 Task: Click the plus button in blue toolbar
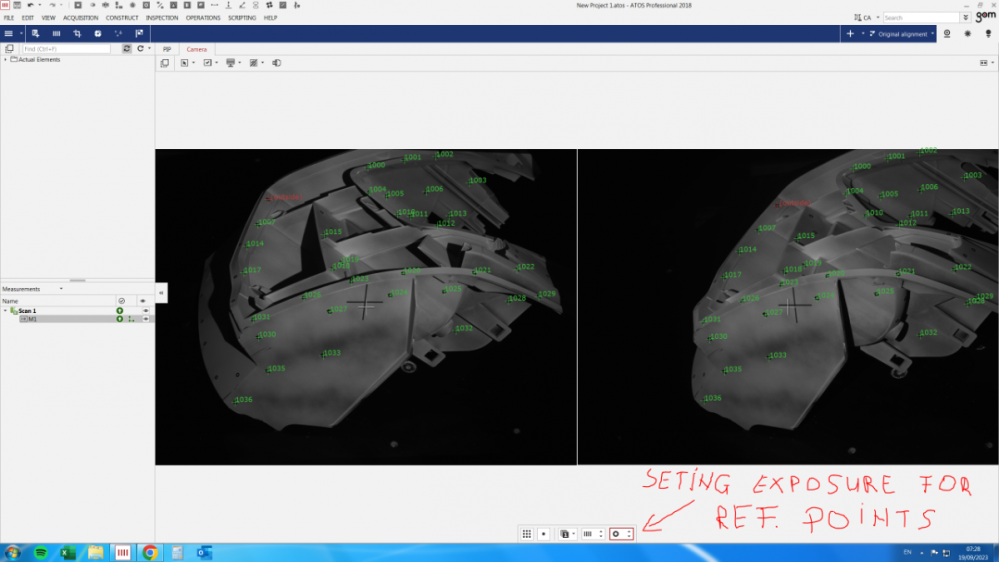tap(850, 33)
